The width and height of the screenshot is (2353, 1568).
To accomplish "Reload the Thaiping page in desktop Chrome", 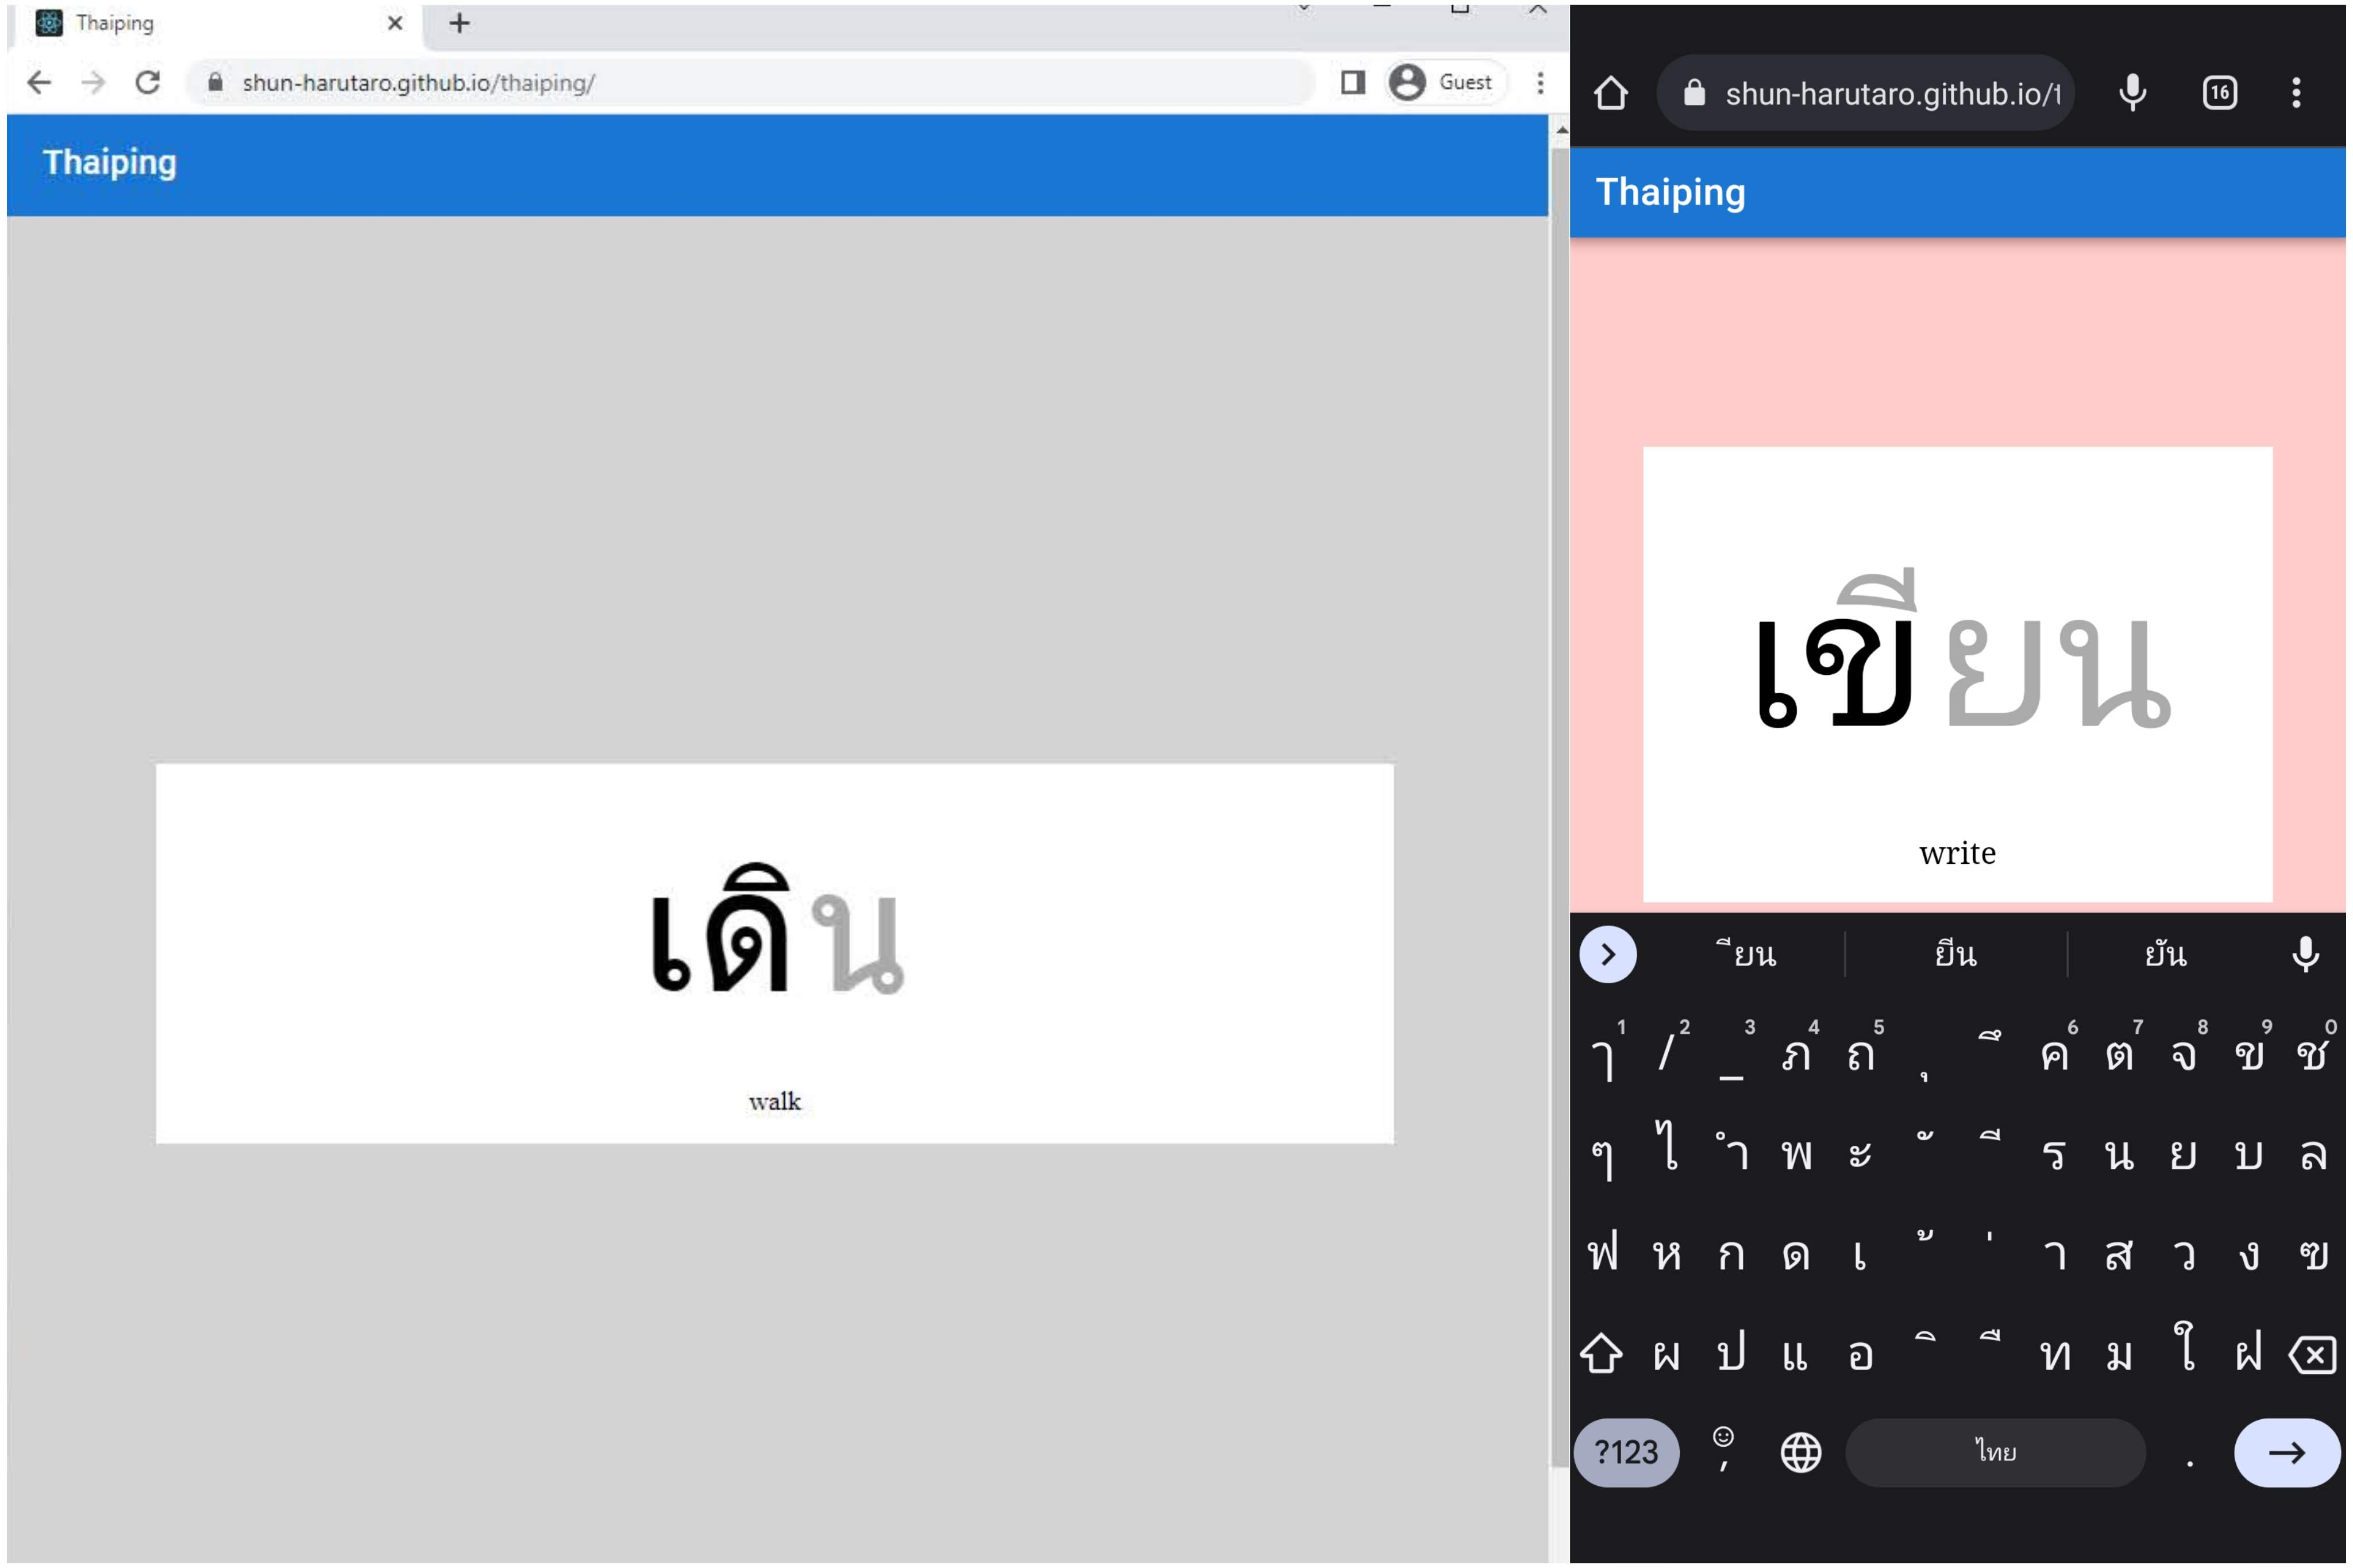I will tap(148, 84).
